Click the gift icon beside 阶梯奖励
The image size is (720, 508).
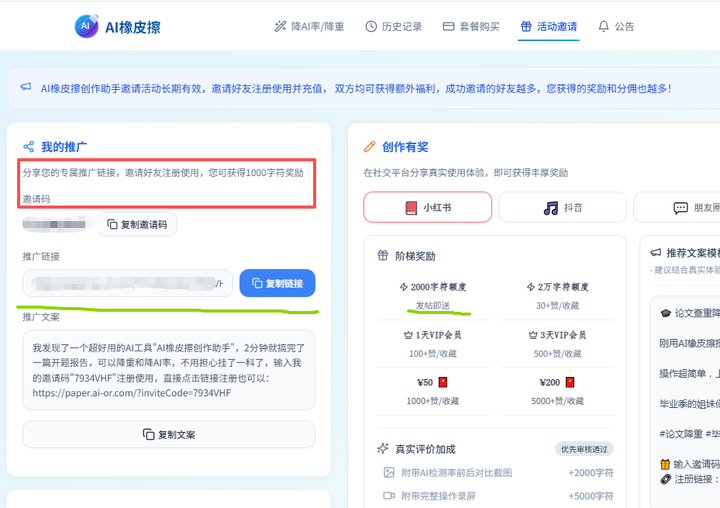(x=383, y=256)
